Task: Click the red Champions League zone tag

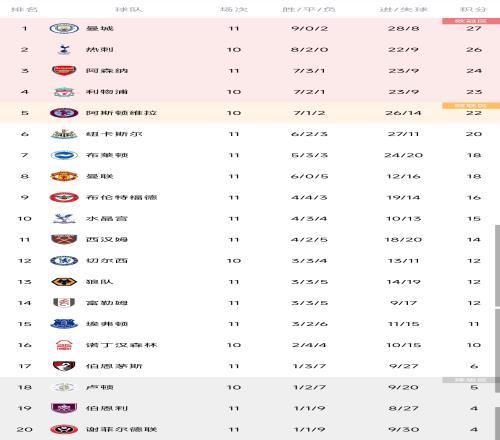Action: 471,21
